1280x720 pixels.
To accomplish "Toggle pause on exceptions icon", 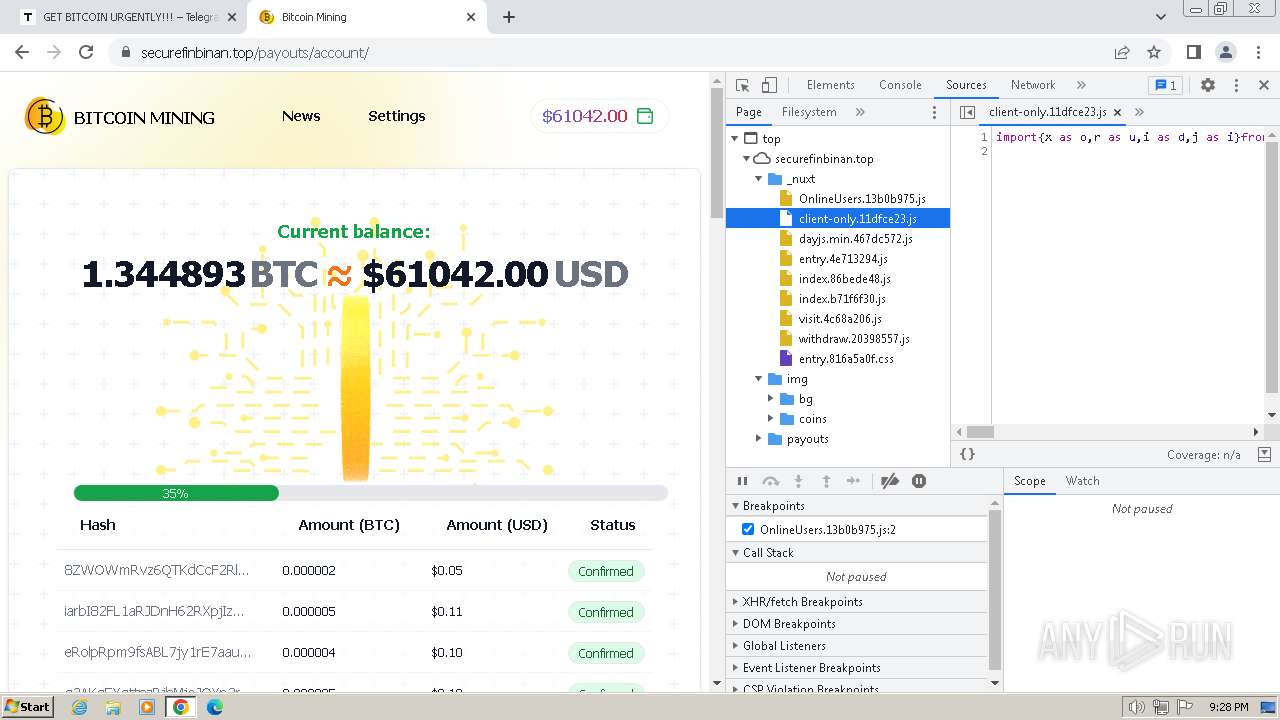I will tap(919, 481).
